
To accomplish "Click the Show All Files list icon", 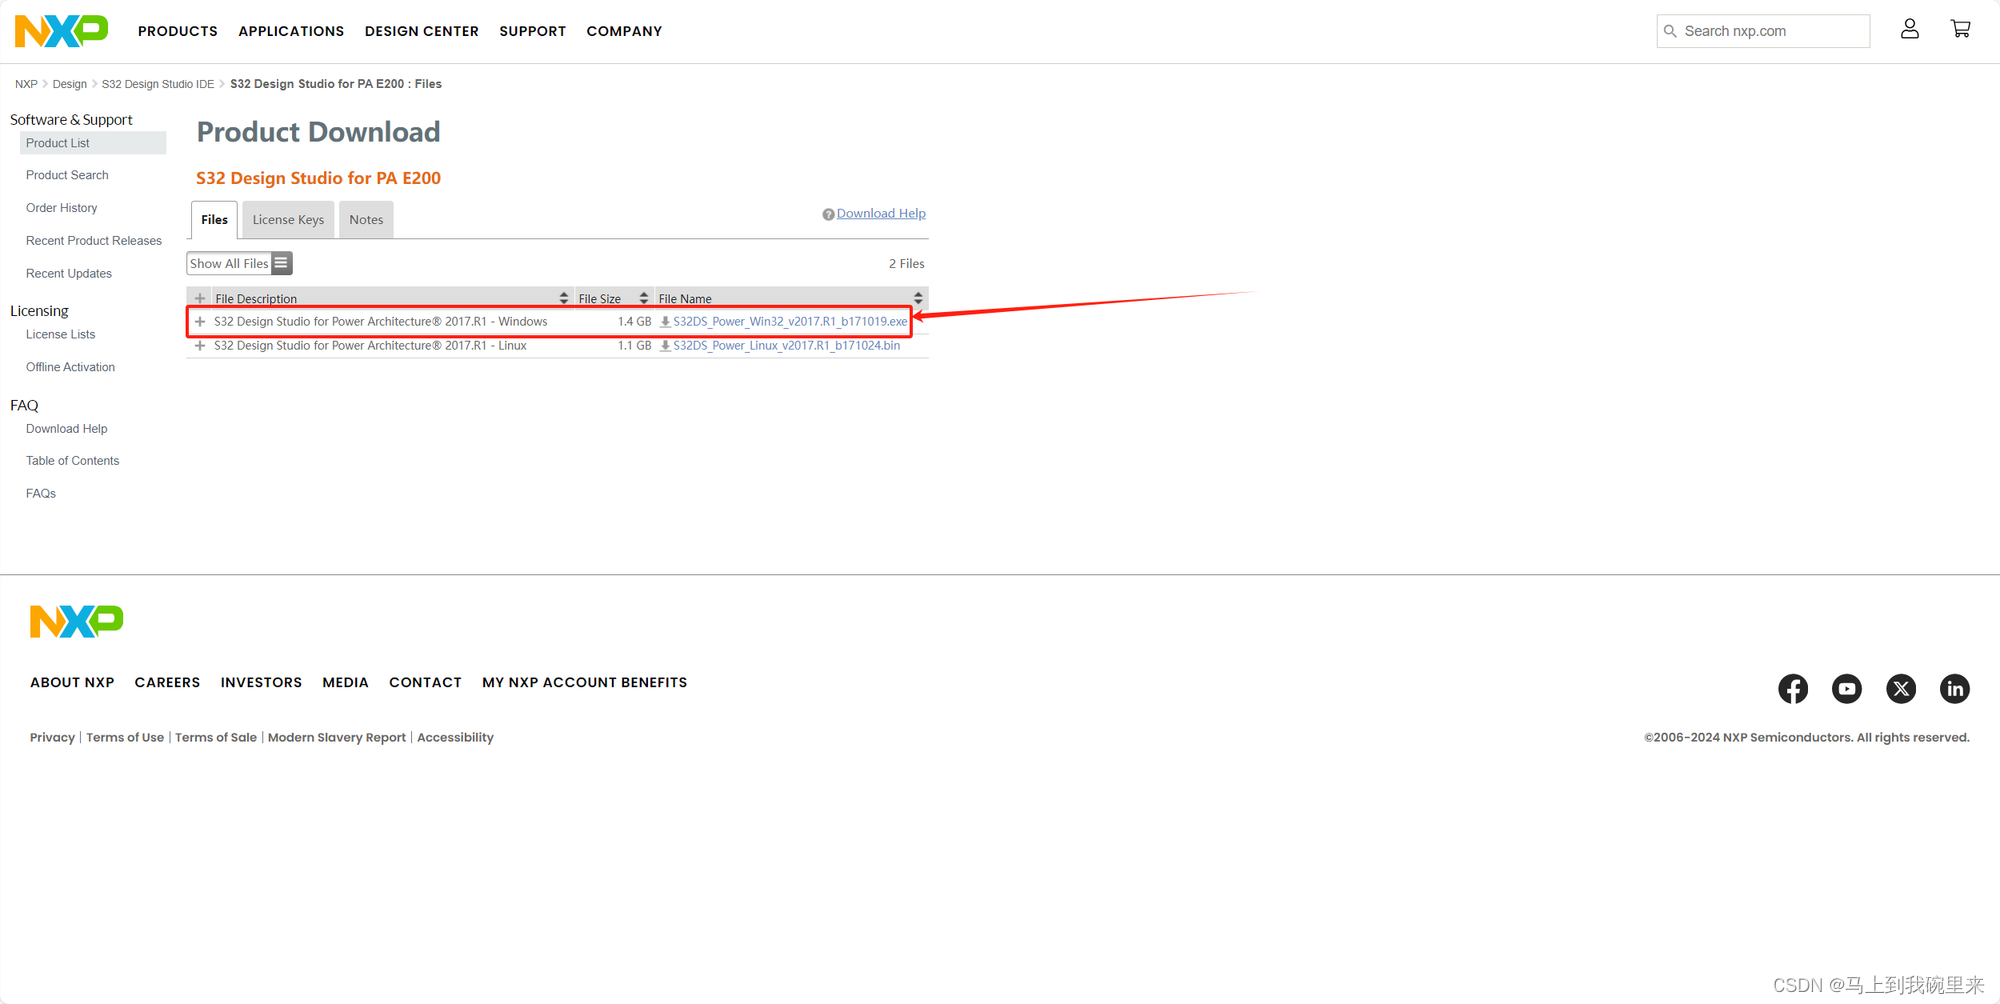I will [281, 263].
